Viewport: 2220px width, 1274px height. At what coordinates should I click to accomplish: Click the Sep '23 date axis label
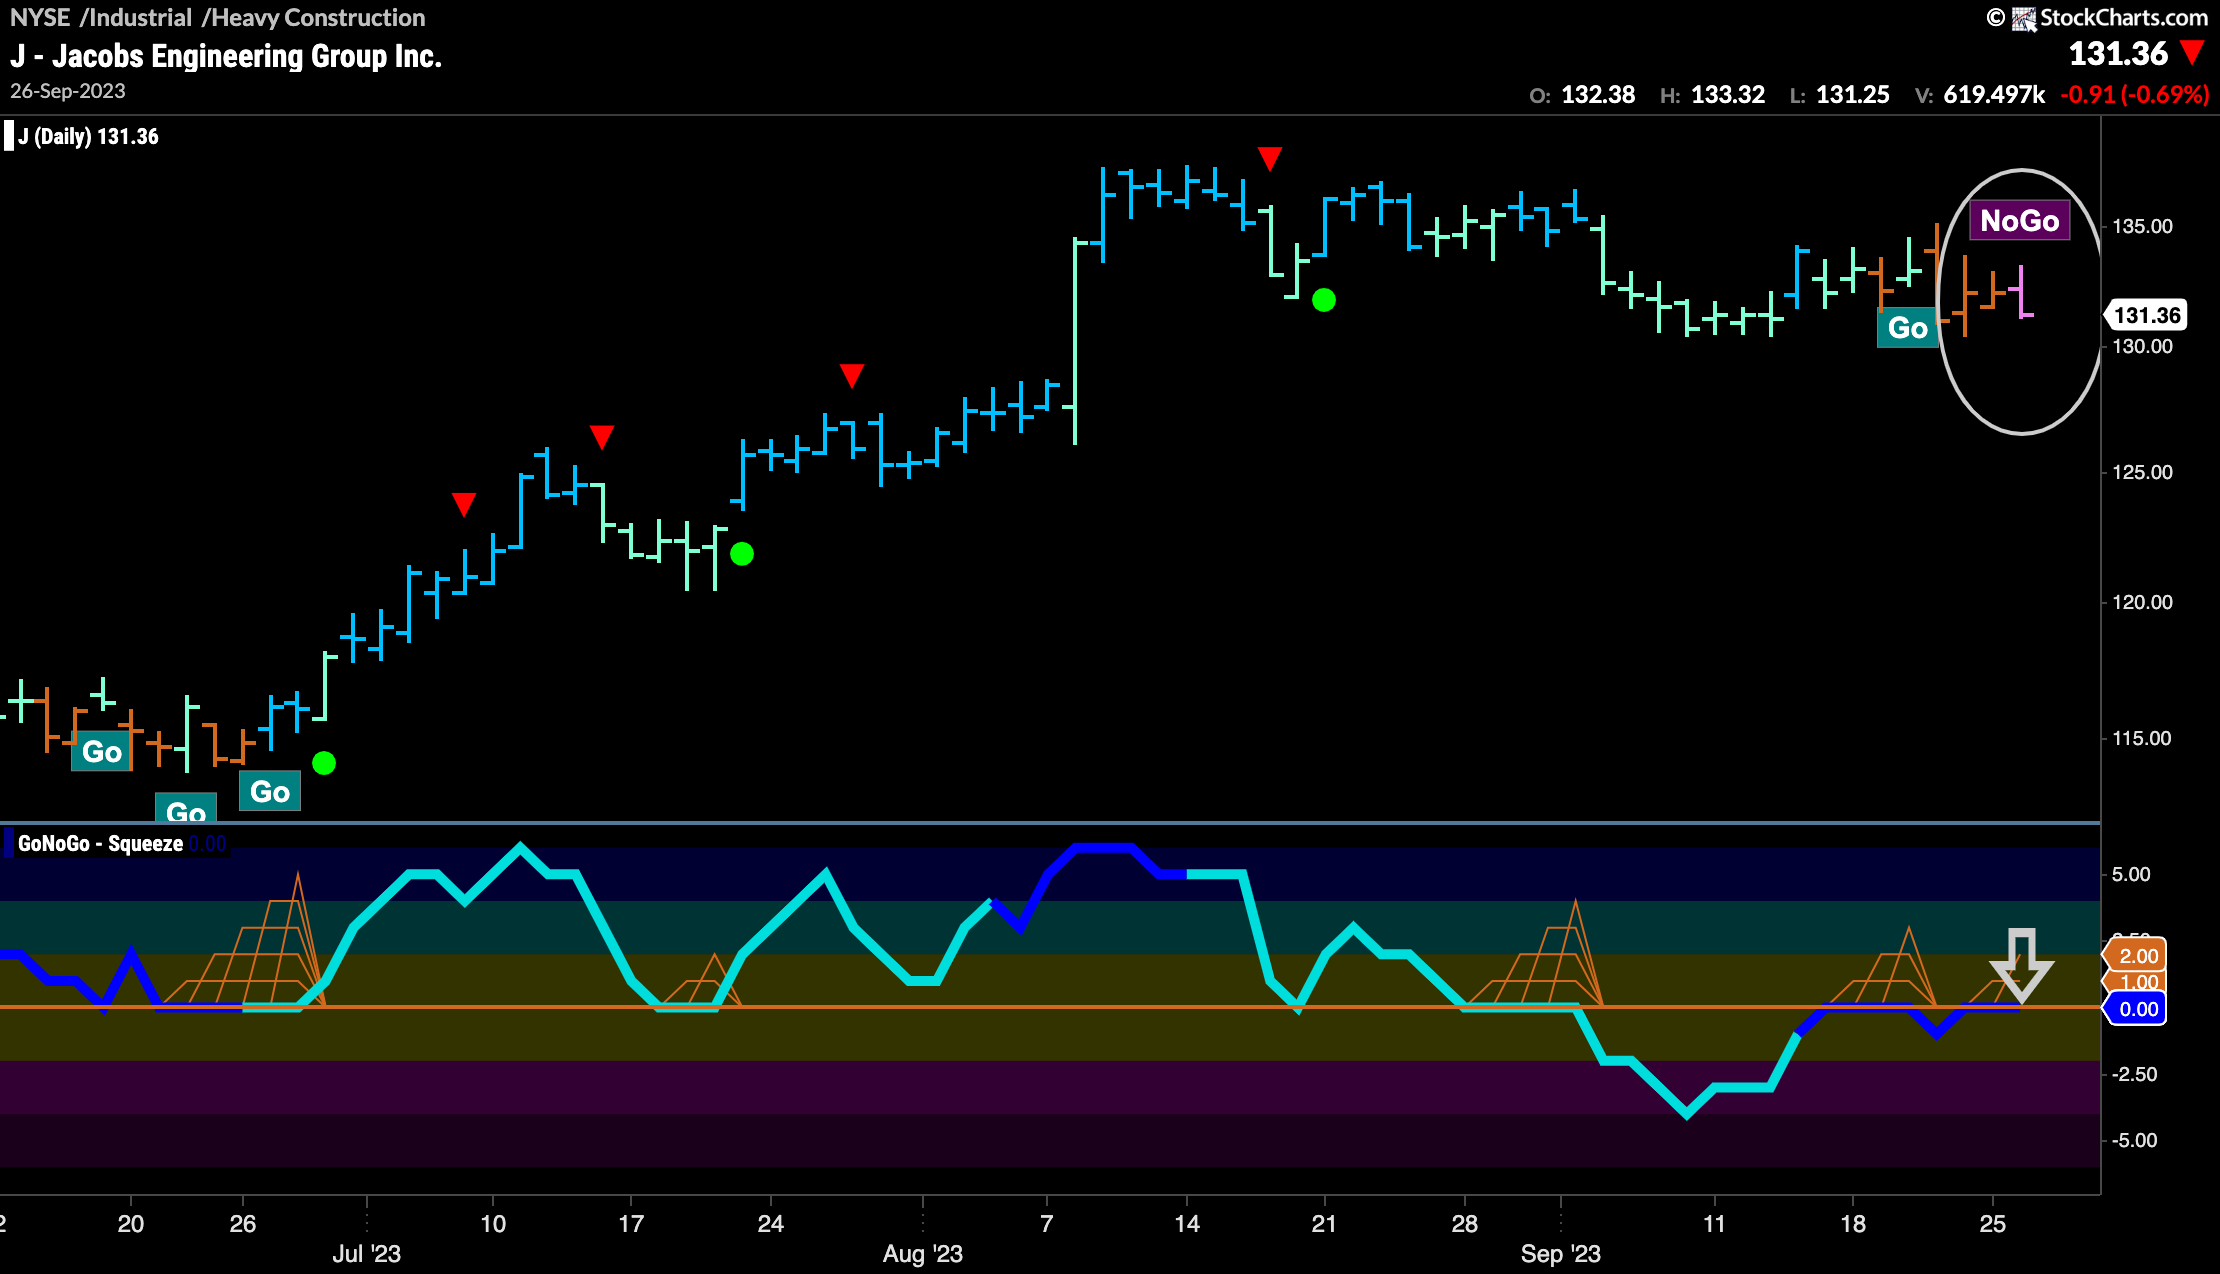1560,1254
